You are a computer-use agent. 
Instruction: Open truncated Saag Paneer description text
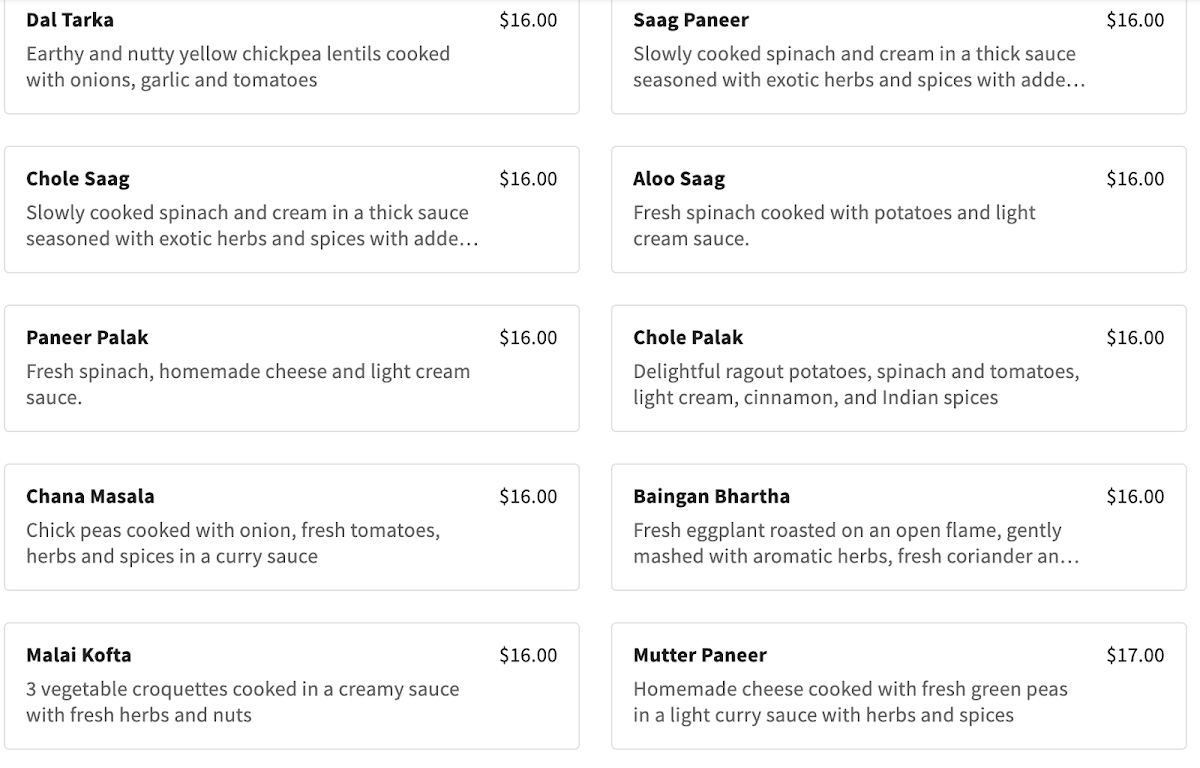click(x=858, y=67)
